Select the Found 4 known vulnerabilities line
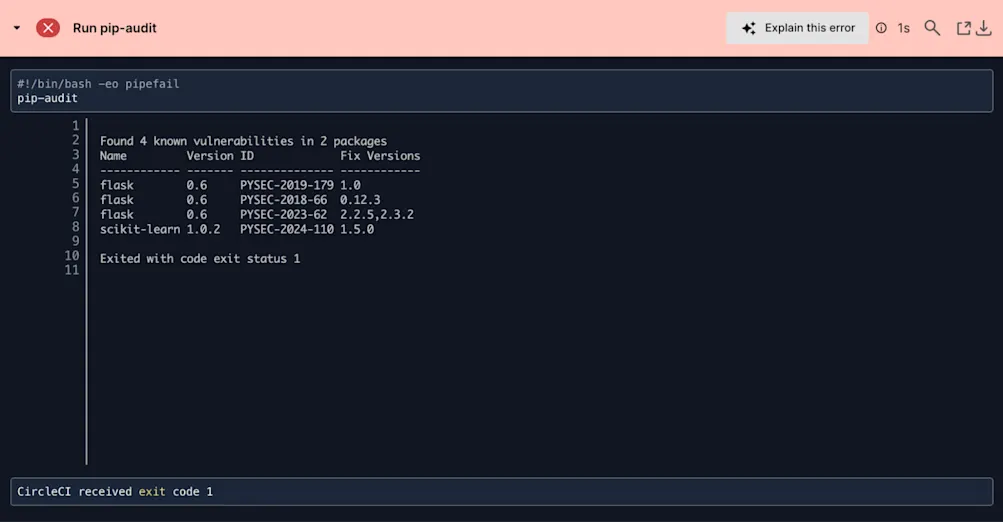The height and width of the screenshot is (522, 1003). (243, 141)
